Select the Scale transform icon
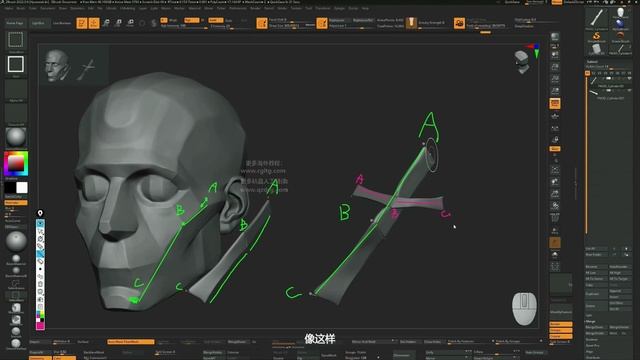 coord(118,23)
